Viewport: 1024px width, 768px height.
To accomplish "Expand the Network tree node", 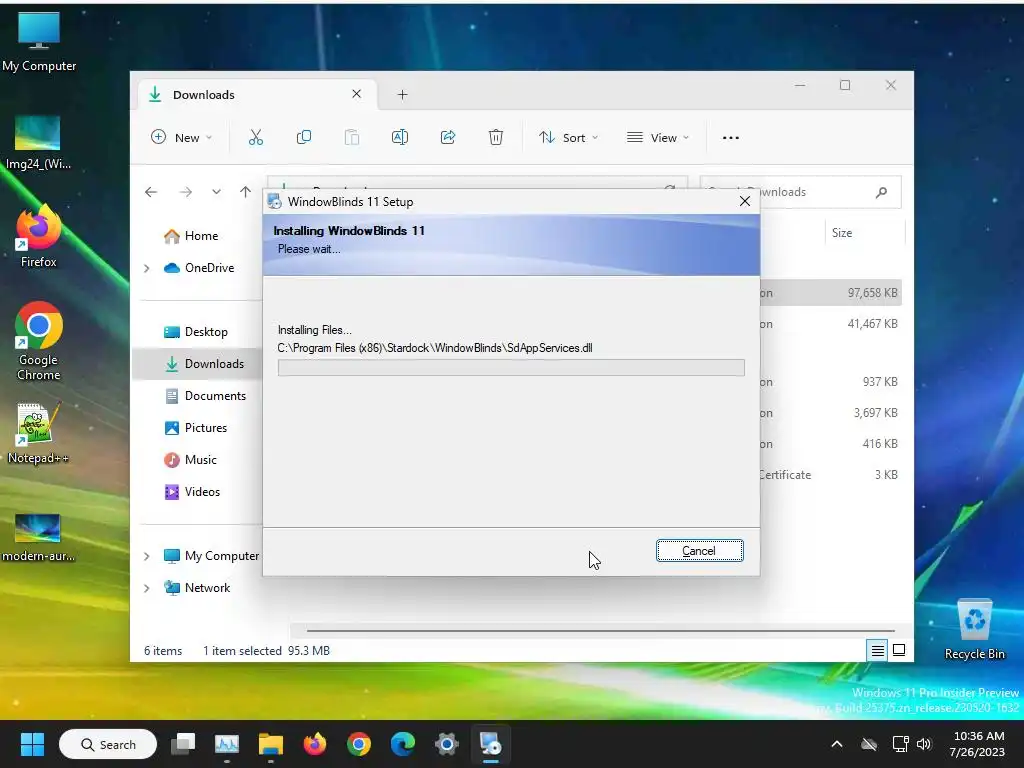I will (147, 588).
